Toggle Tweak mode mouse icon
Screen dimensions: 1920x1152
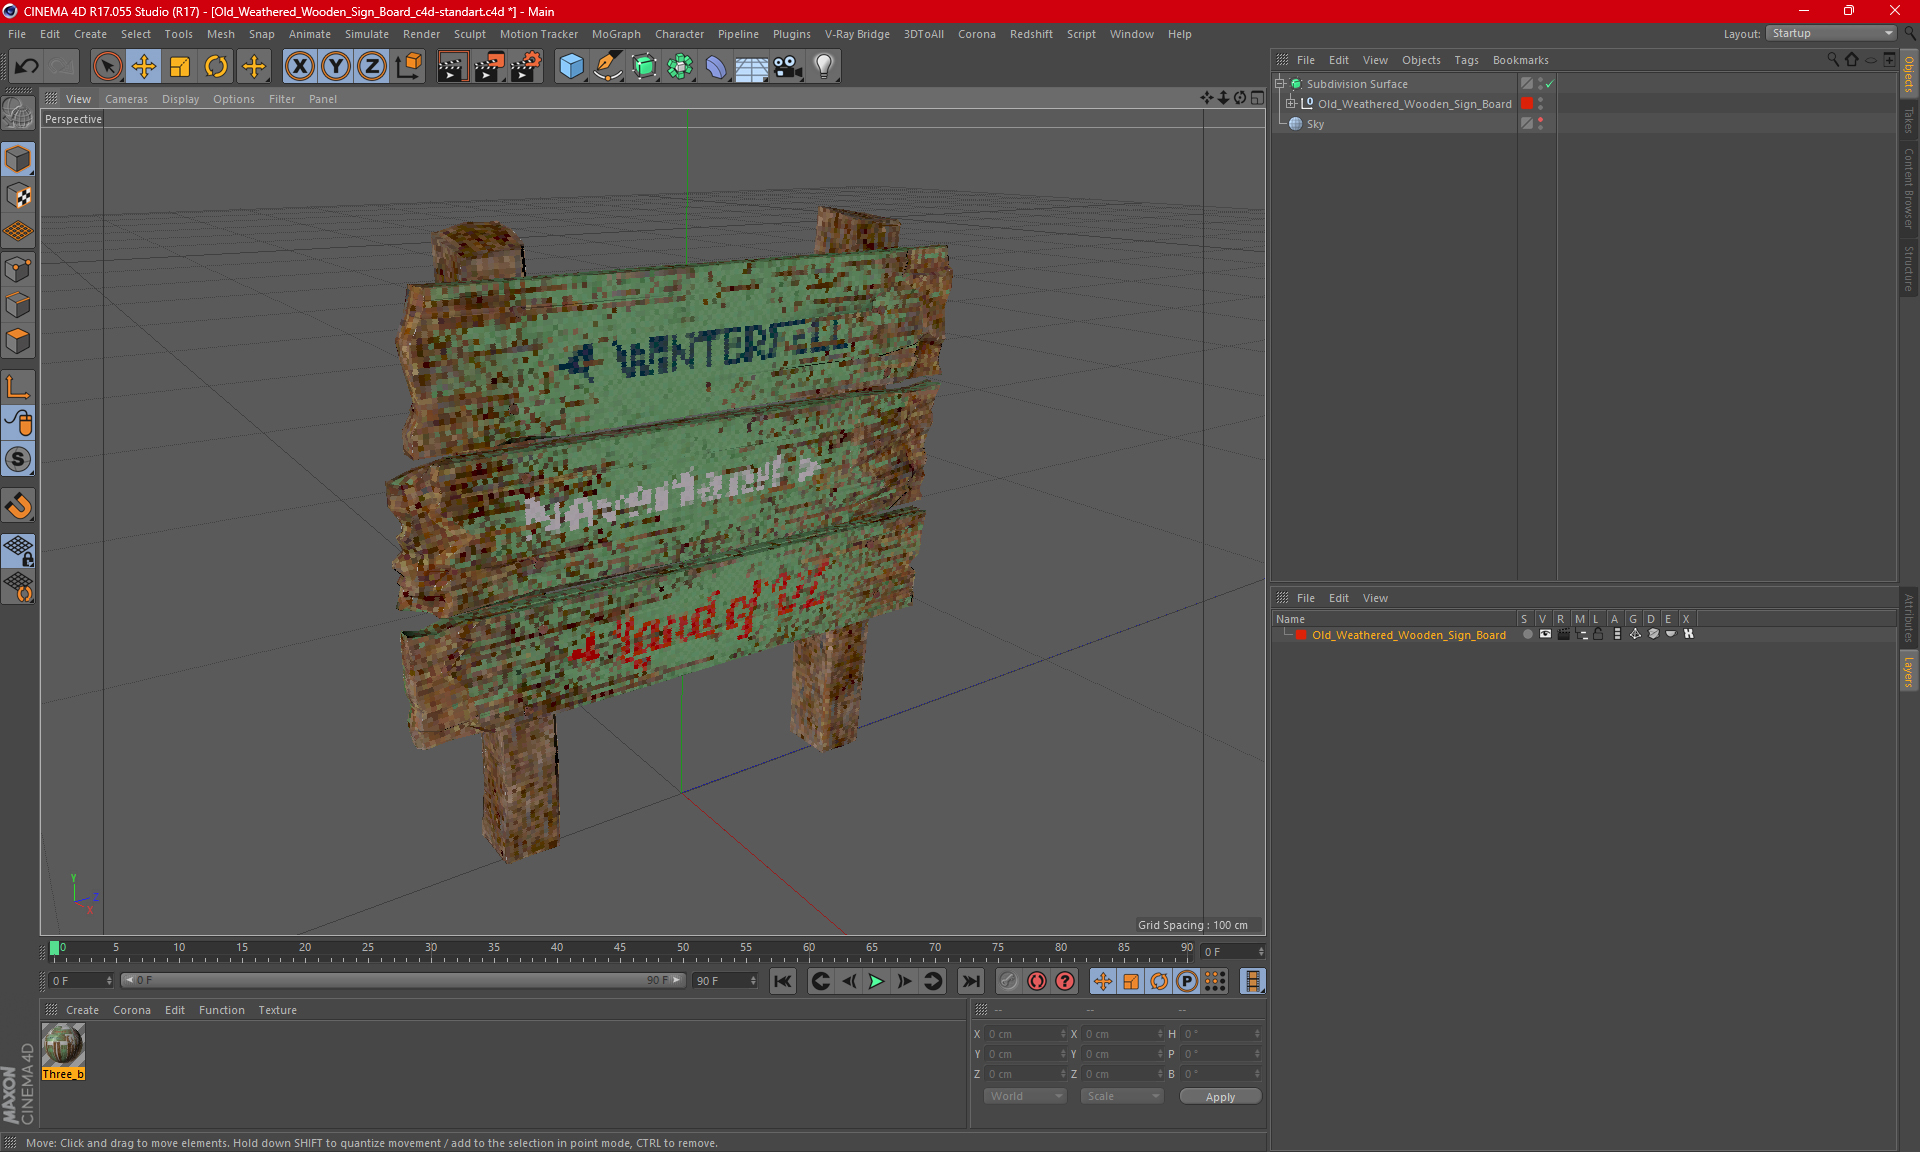[18, 423]
